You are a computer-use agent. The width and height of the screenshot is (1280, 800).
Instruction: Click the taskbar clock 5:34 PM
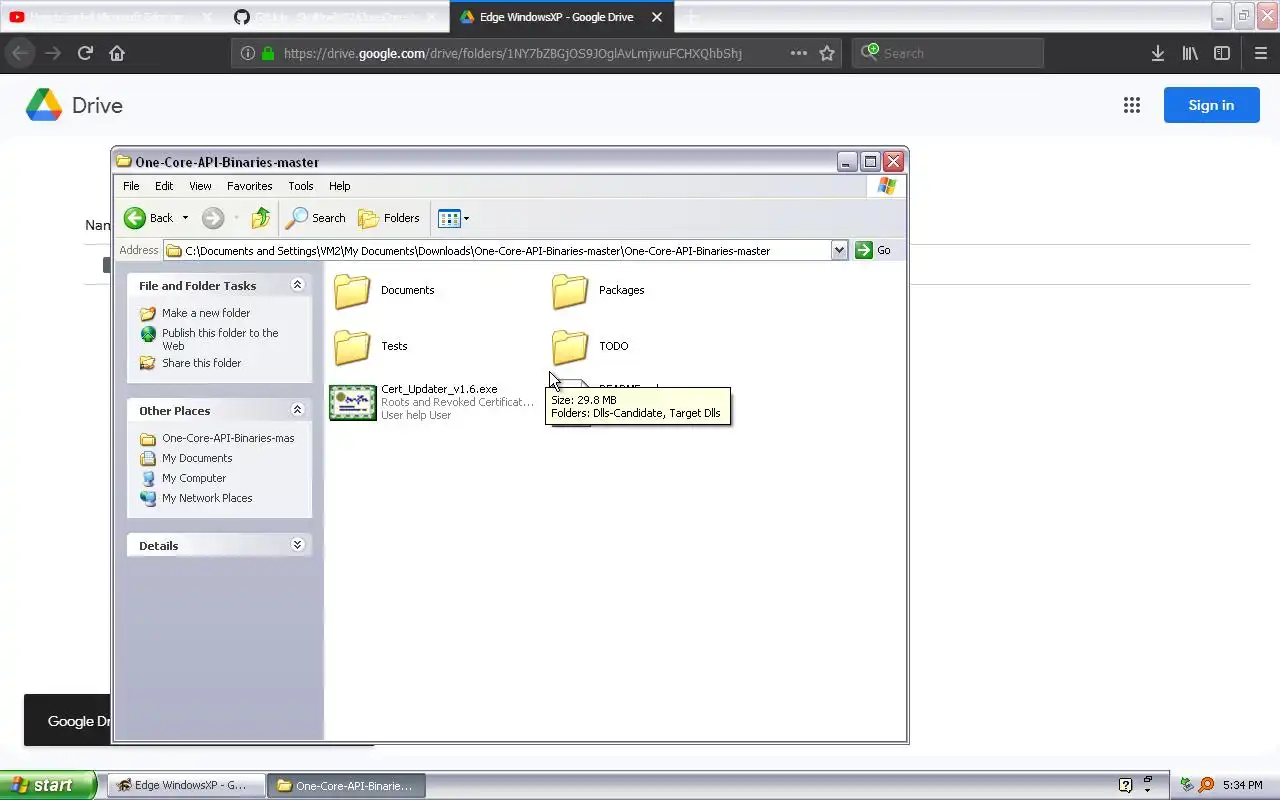point(1243,785)
